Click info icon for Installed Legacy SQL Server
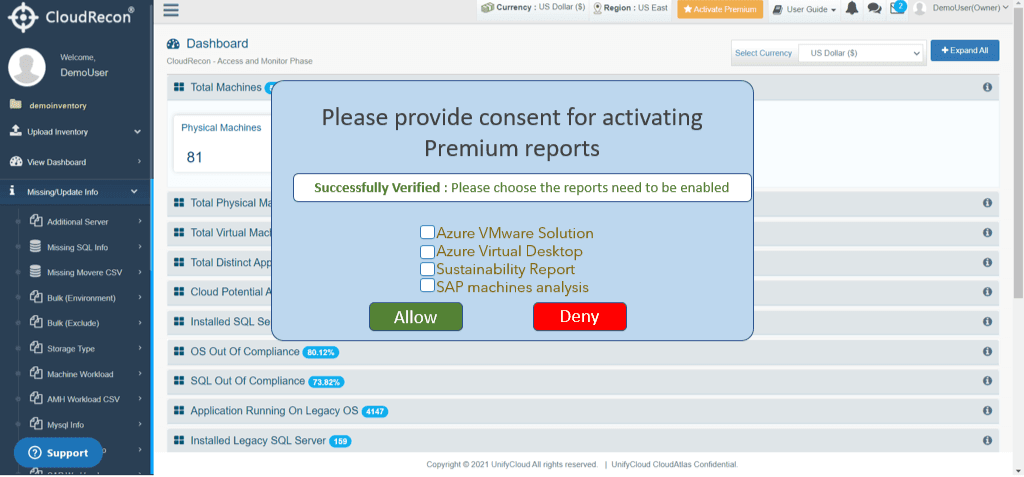Screen dimensions: 1024x477 [987, 440]
